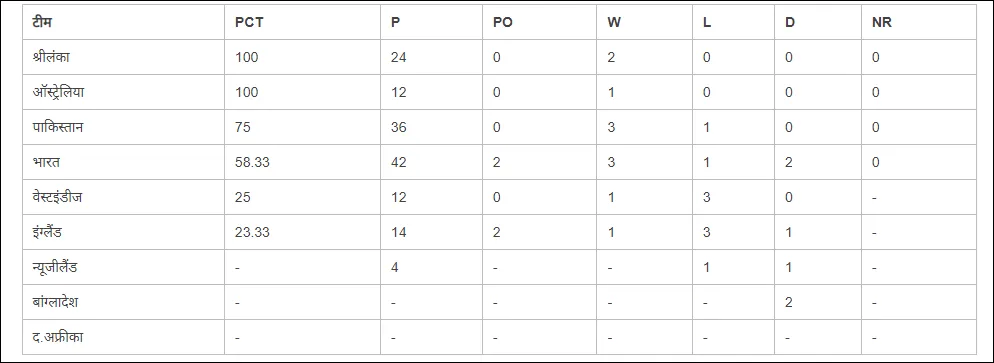Image resolution: width=994 pixels, height=363 pixels.
Task: Select the वेस्टइंडीज team name cell
Action: (124, 197)
